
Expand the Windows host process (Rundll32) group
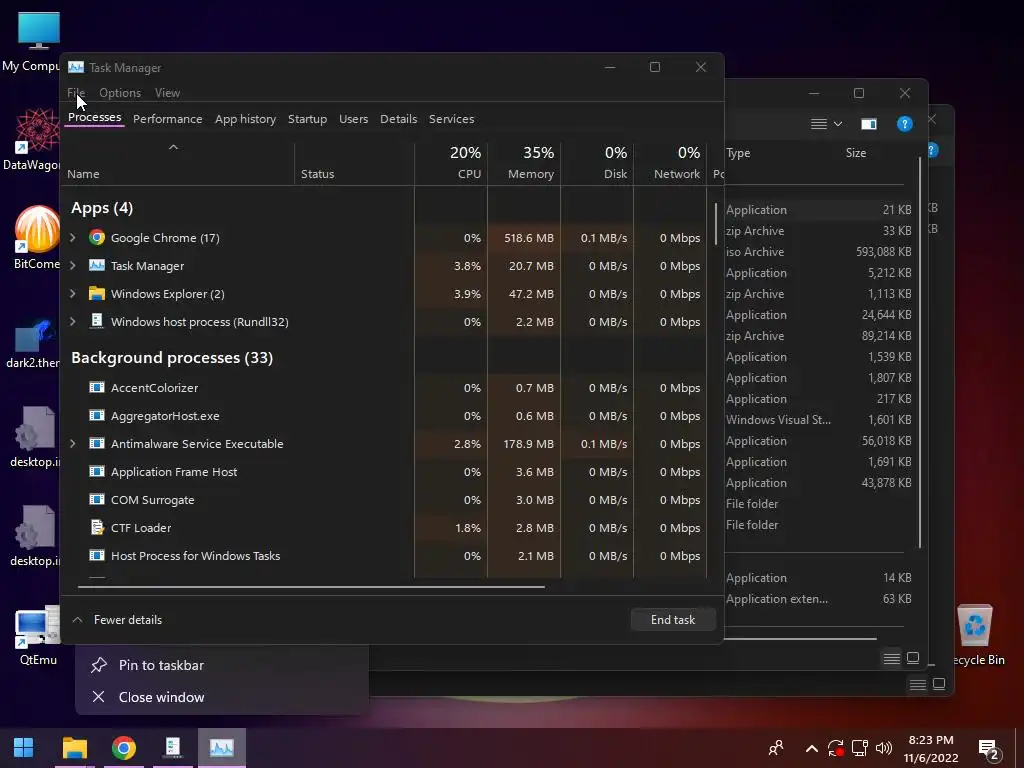72,321
